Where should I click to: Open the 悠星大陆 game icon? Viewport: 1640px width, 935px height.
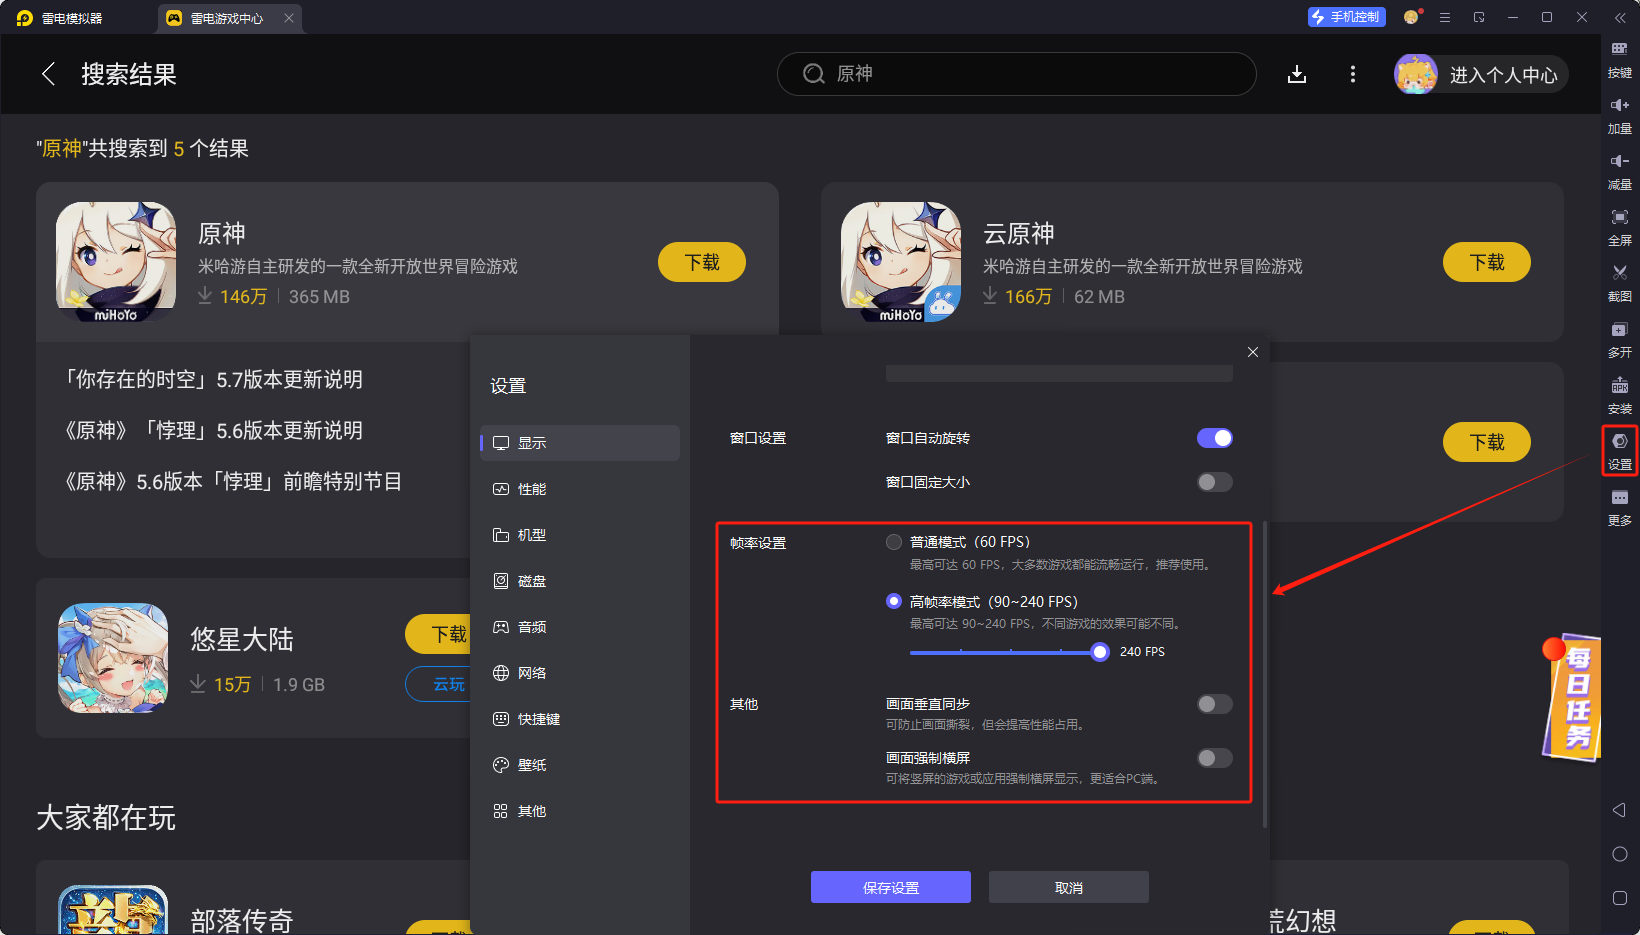[113, 658]
